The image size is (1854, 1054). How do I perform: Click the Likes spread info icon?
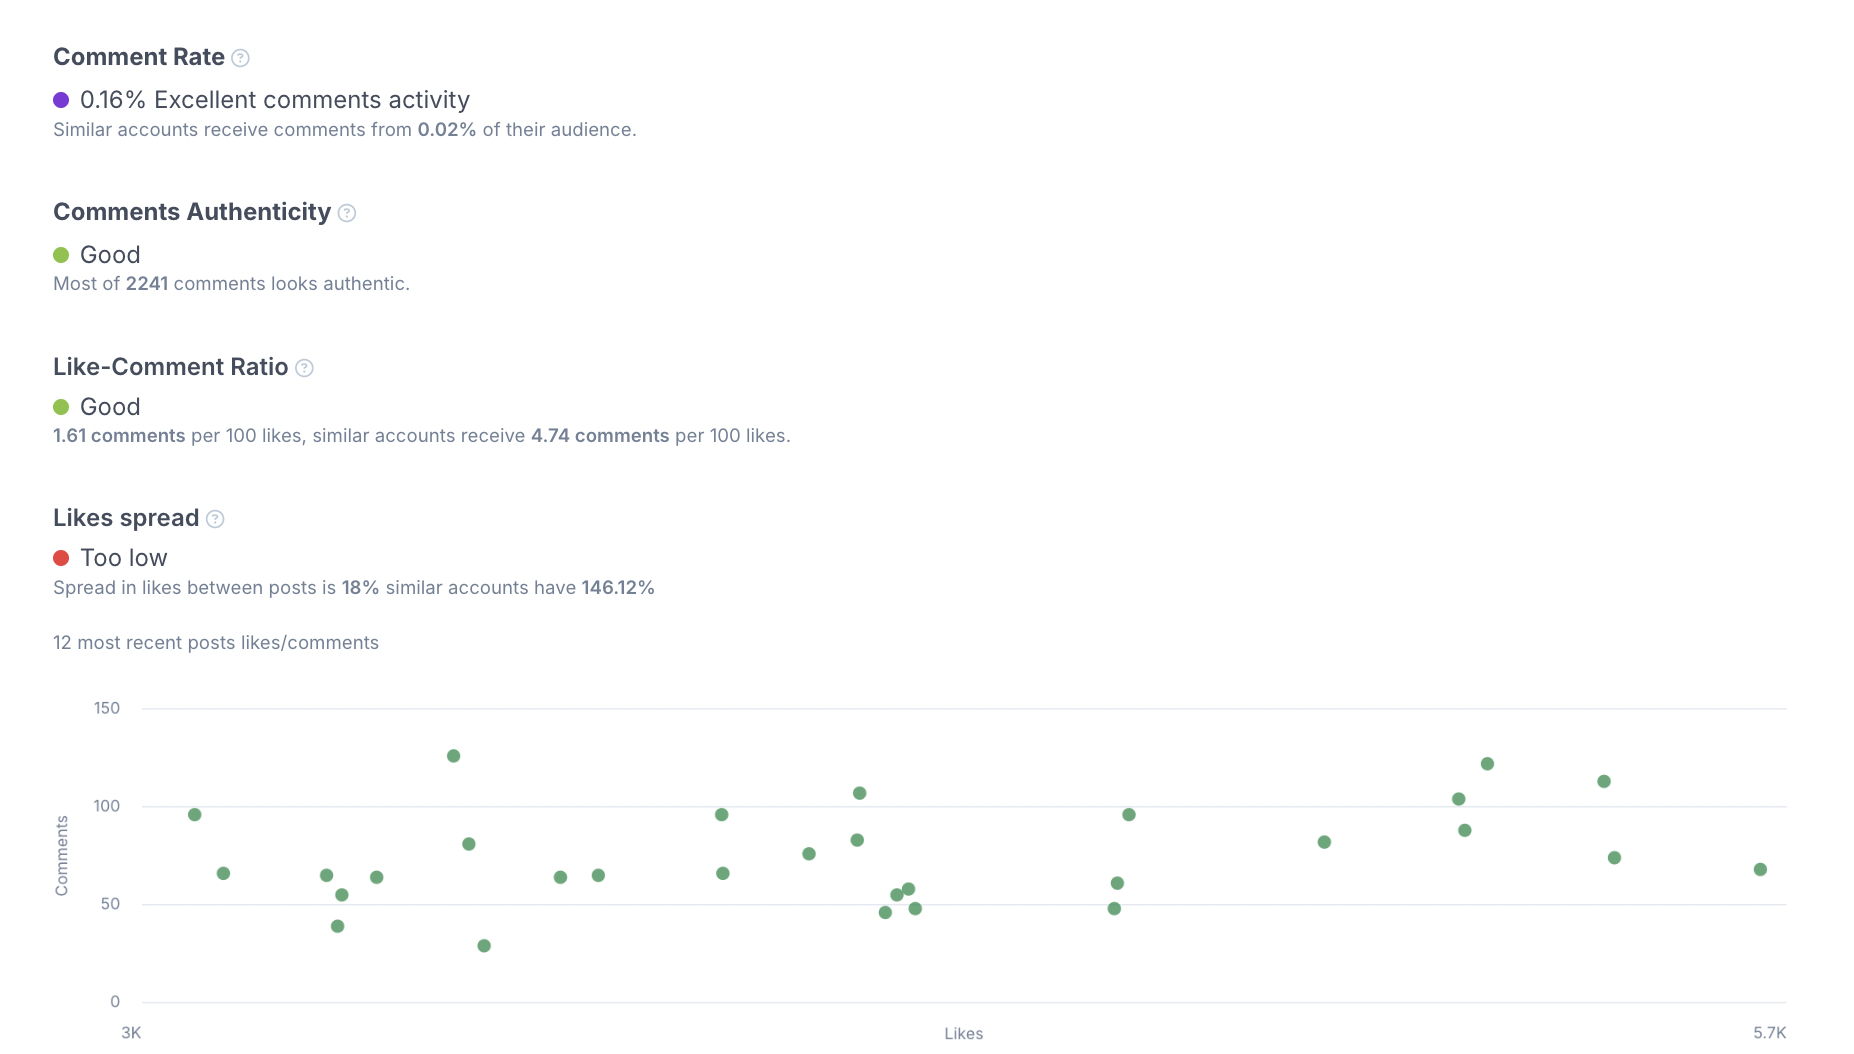215,519
